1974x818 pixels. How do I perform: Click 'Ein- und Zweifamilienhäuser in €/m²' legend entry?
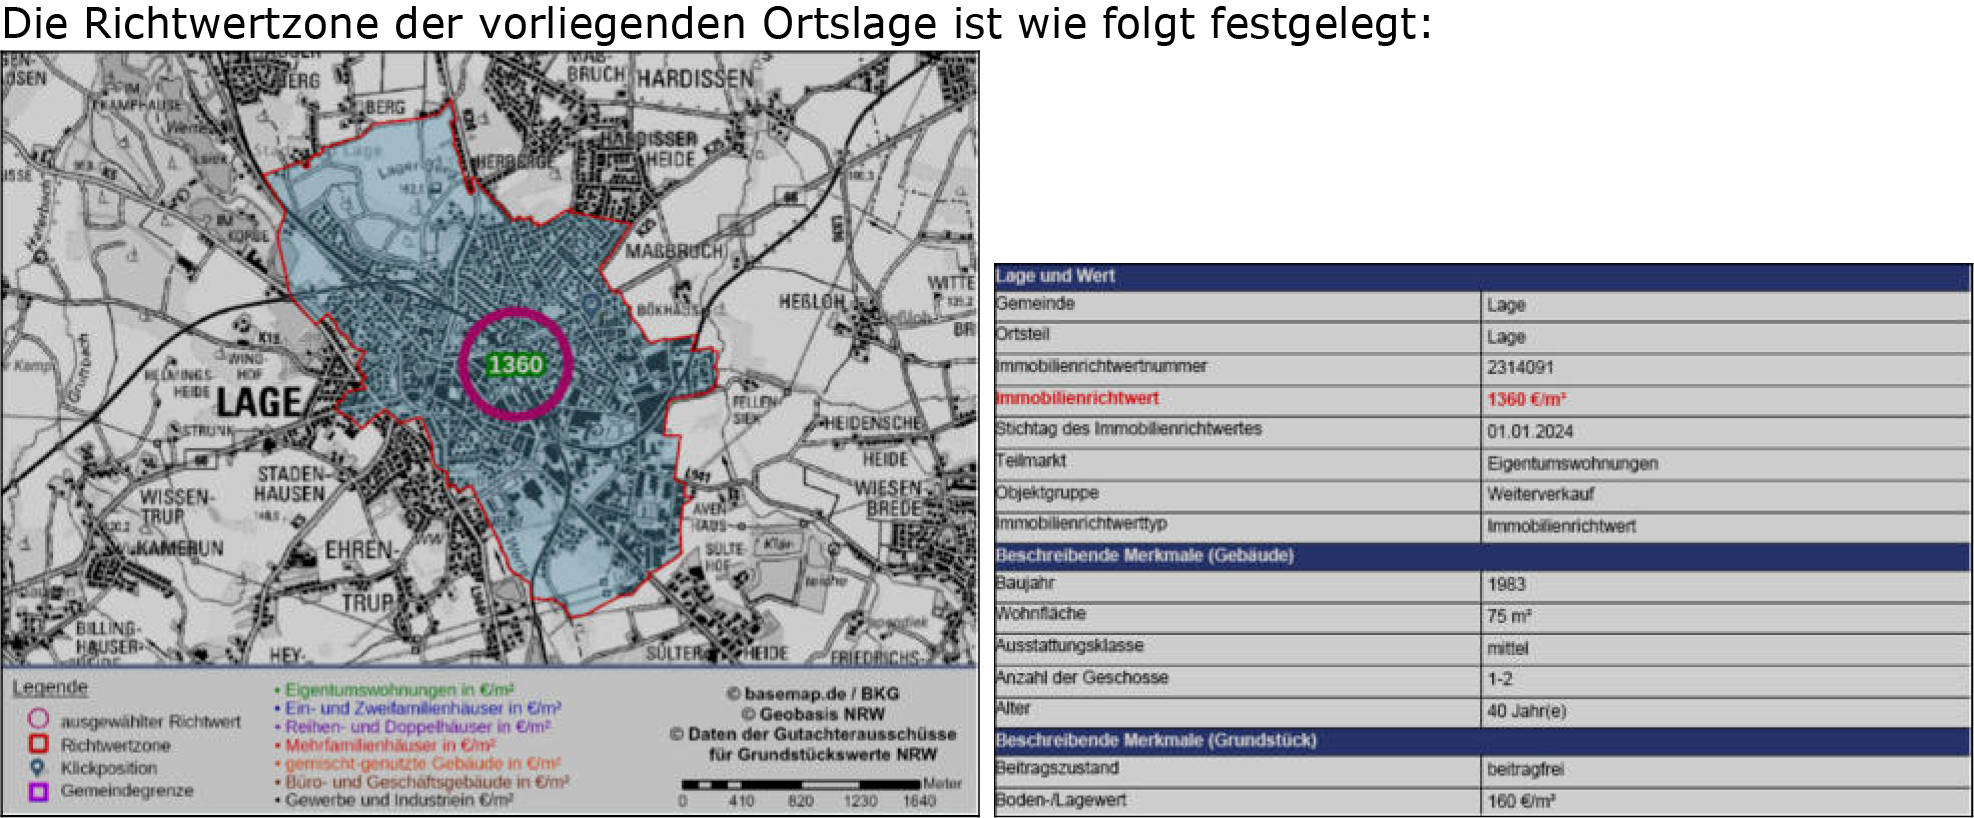pyautogui.click(x=422, y=708)
